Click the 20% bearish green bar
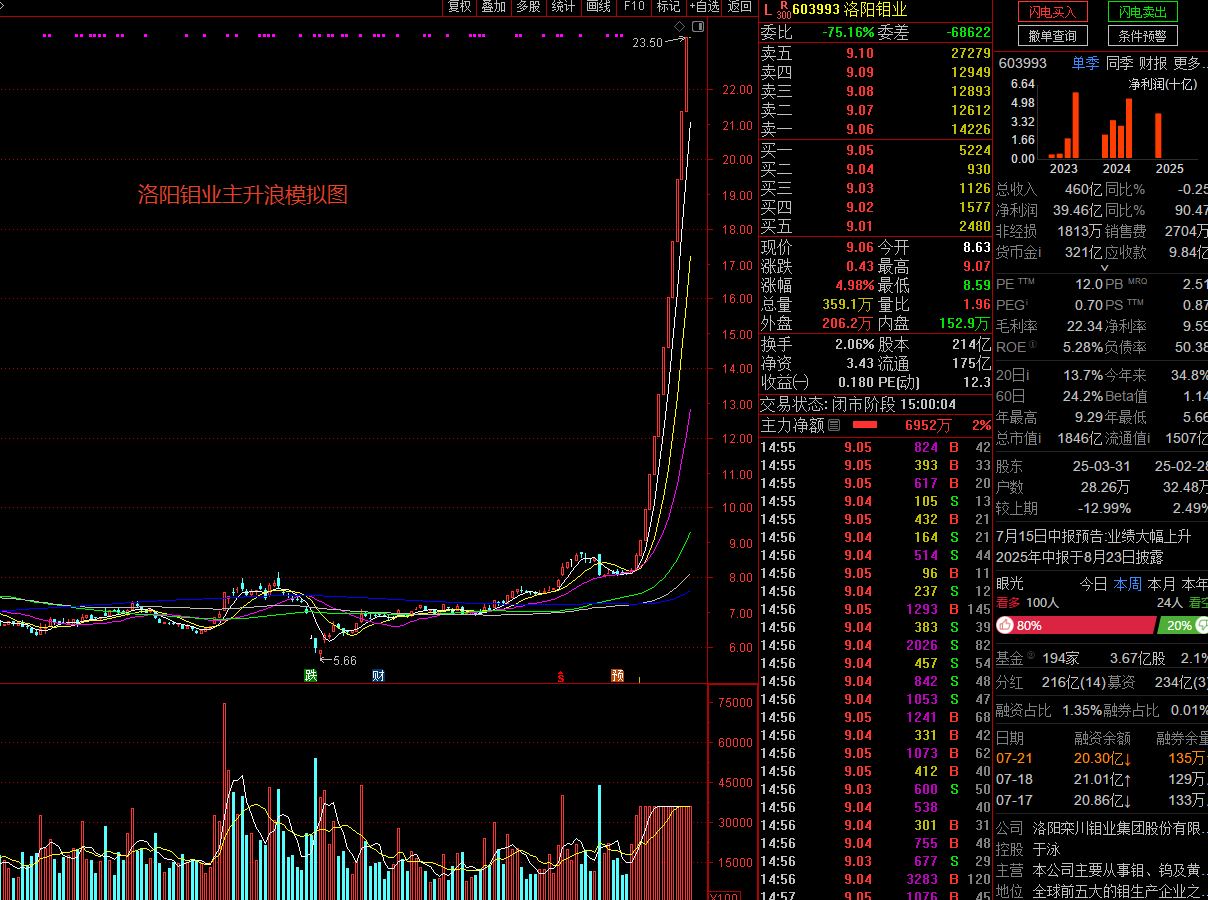Viewport: 1208px width, 900px height. point(1181,625)
